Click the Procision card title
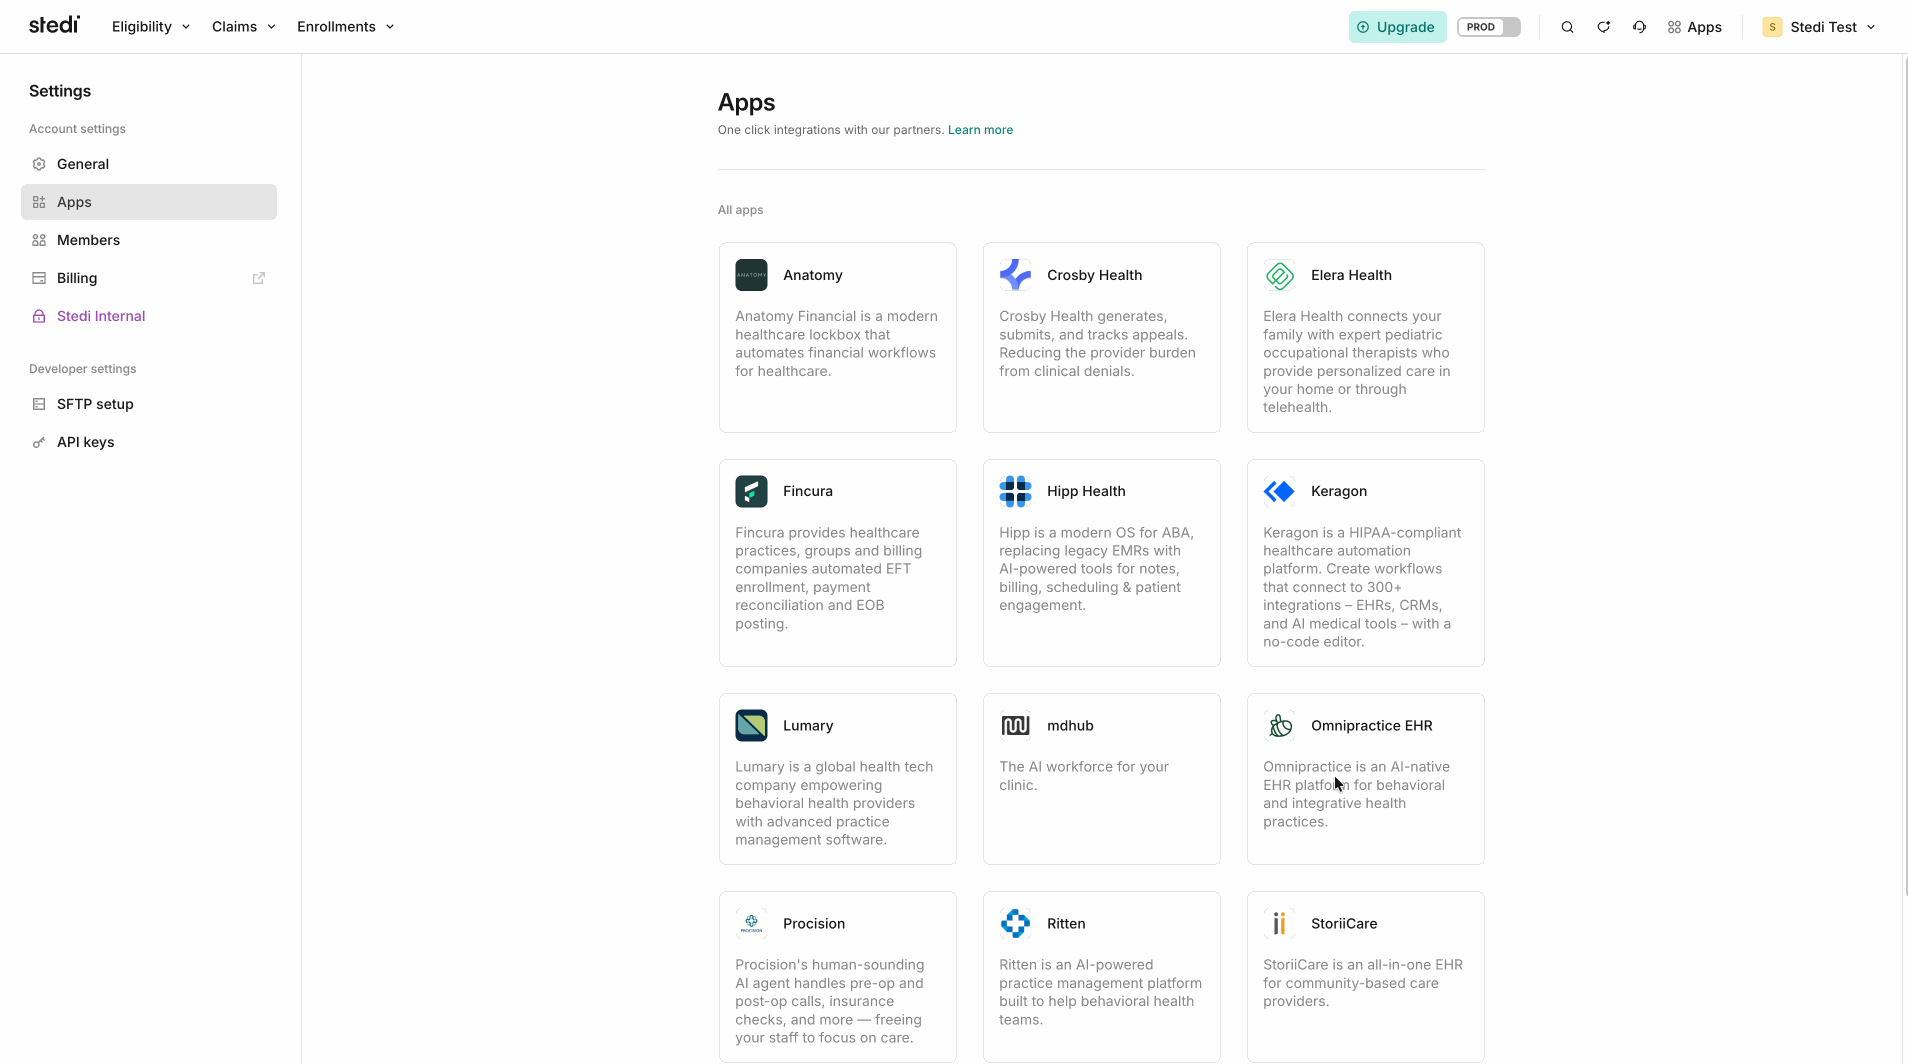The width and height of the screenshot is (1908, 1064). click(x=814, y=923)
